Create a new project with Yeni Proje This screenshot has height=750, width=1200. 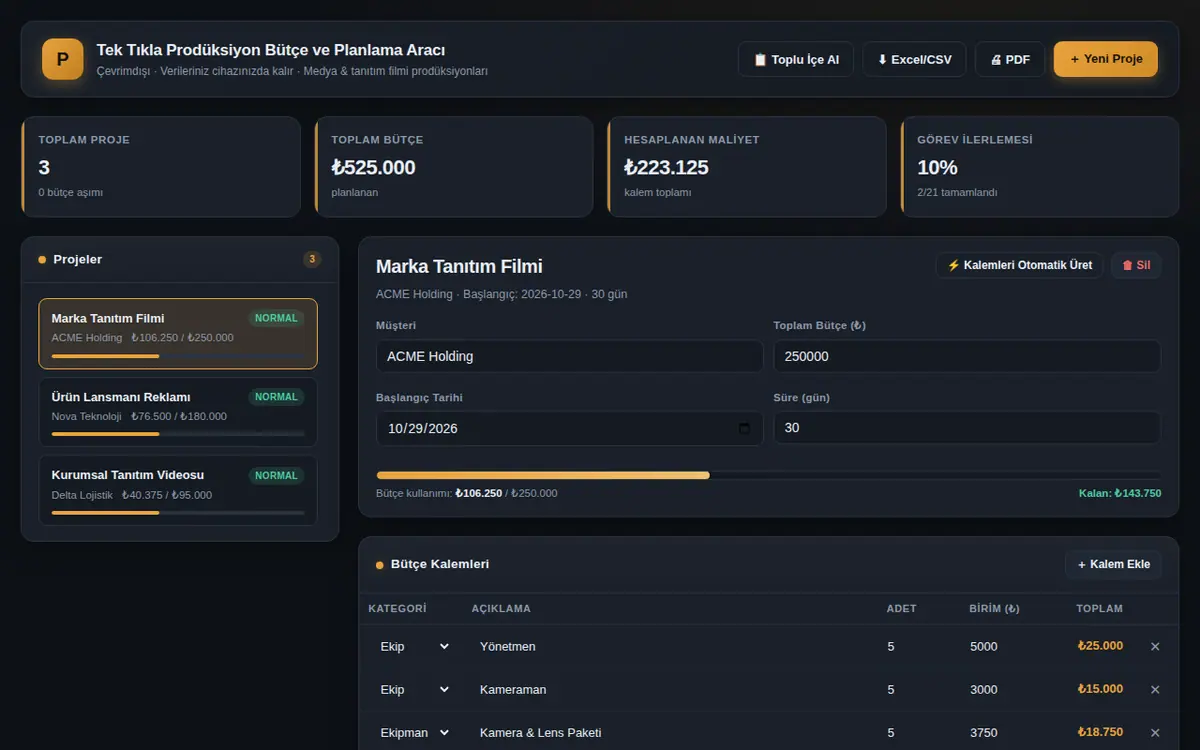[1106, 59]
